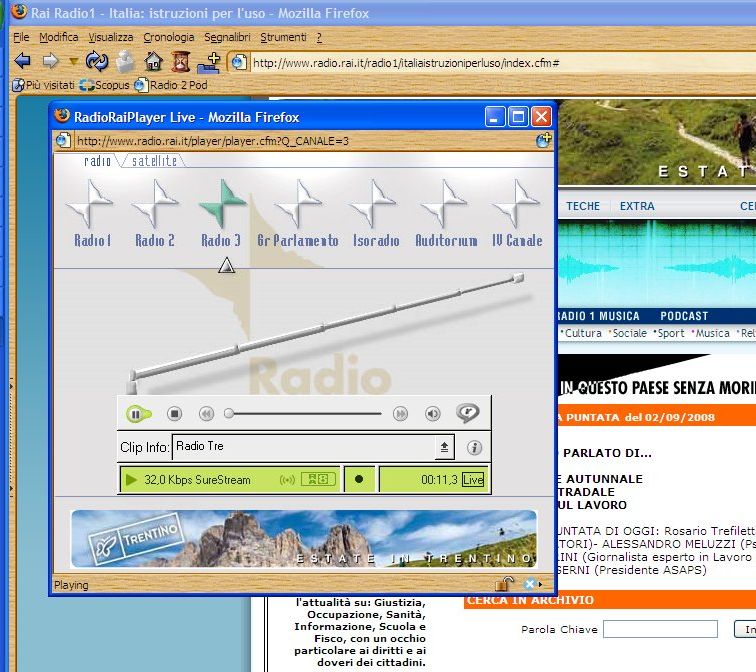Open the Cultura category link
The image size is (756, 672).
click(581, 333)
